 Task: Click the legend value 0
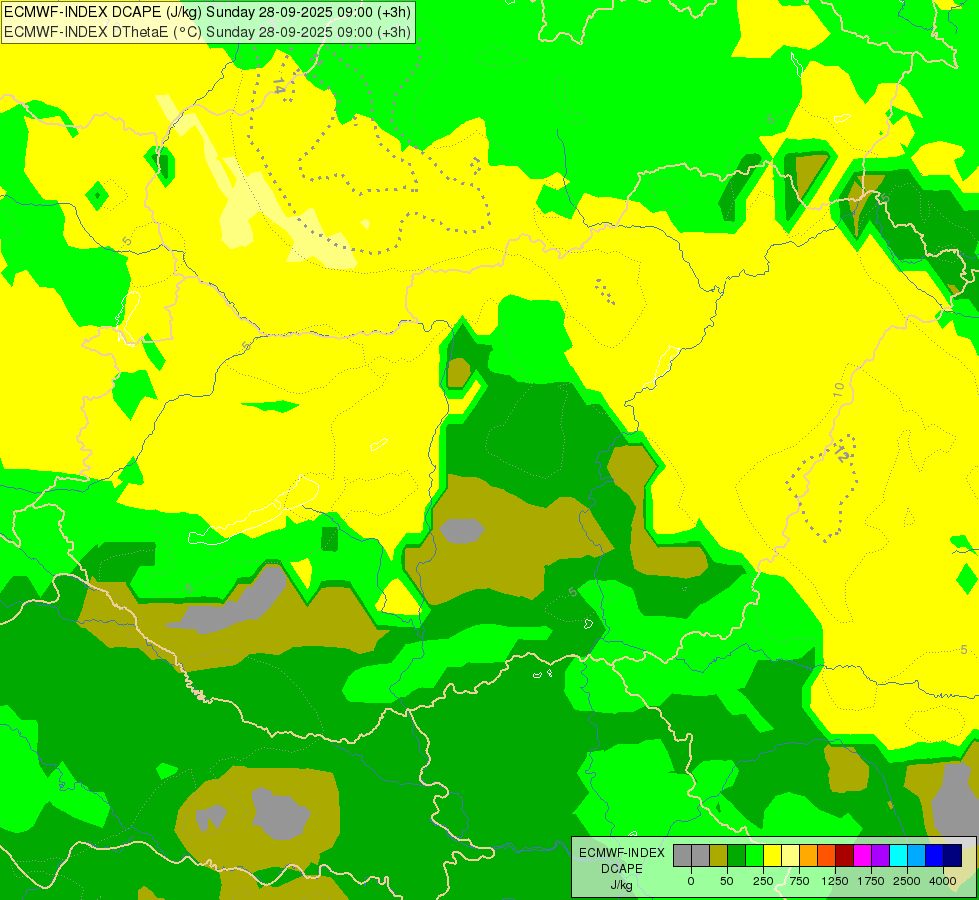point(691,881)
